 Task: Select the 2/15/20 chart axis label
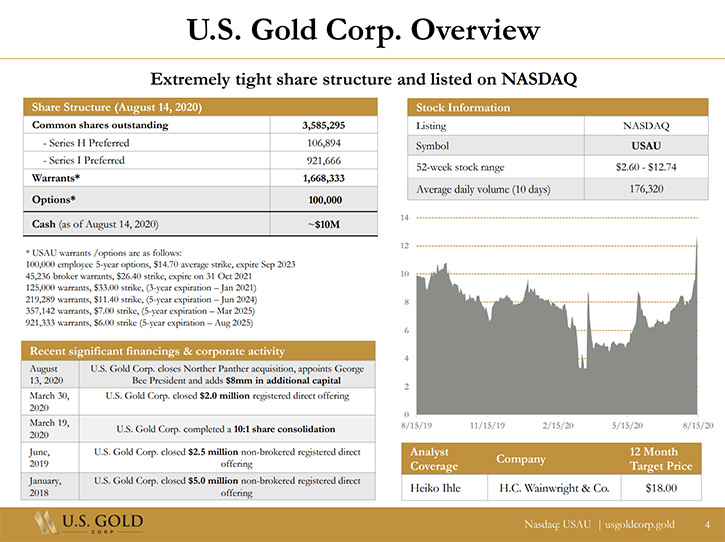tap(558, 425)
